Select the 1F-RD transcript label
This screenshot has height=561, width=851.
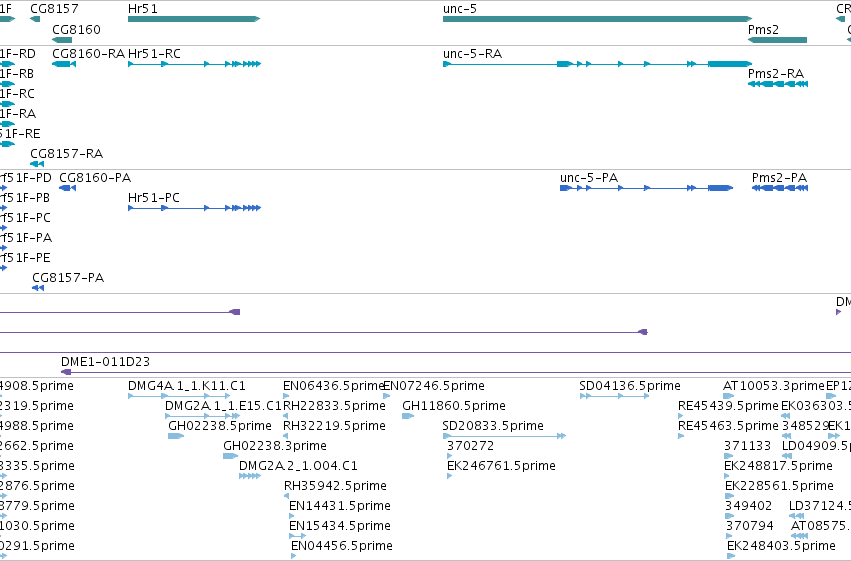tap(18, 54)
